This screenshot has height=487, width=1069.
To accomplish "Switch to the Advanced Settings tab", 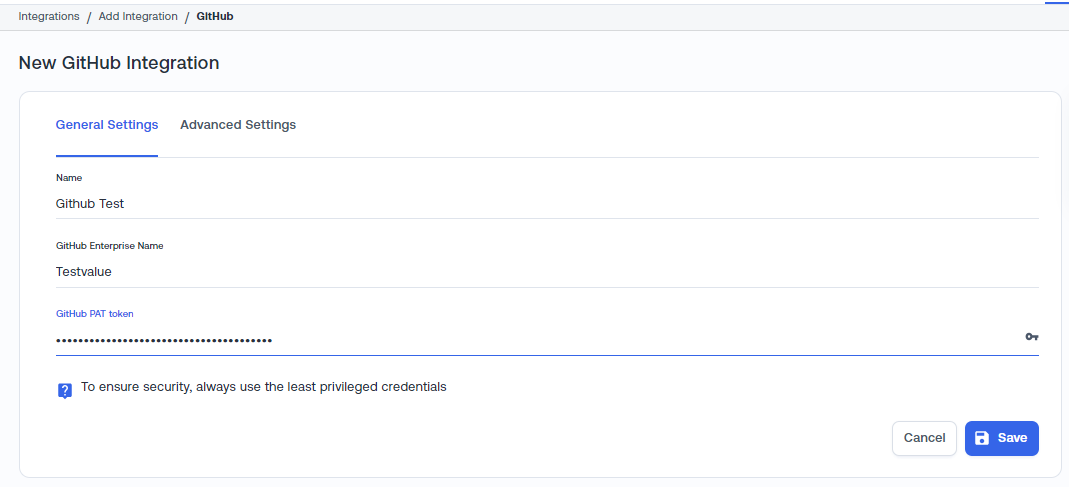I will tap(238, 125).
